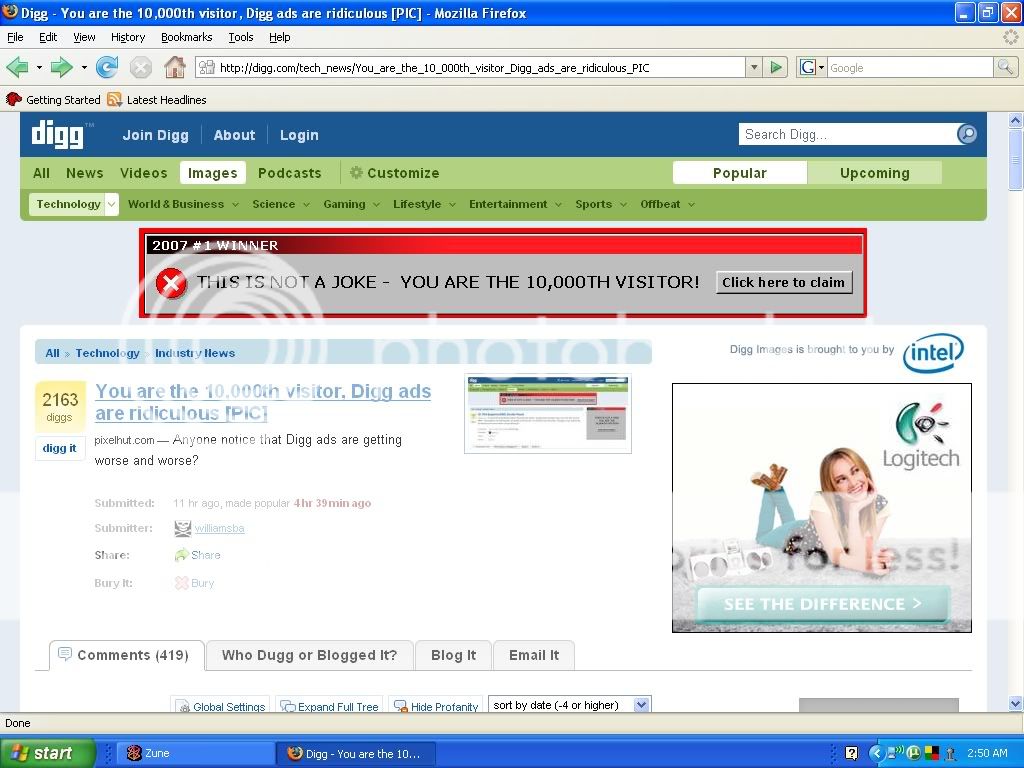Click the browser search bar magnifier icon
Viewport: 1024px width, 768px height.
(x=1005, y=68)
